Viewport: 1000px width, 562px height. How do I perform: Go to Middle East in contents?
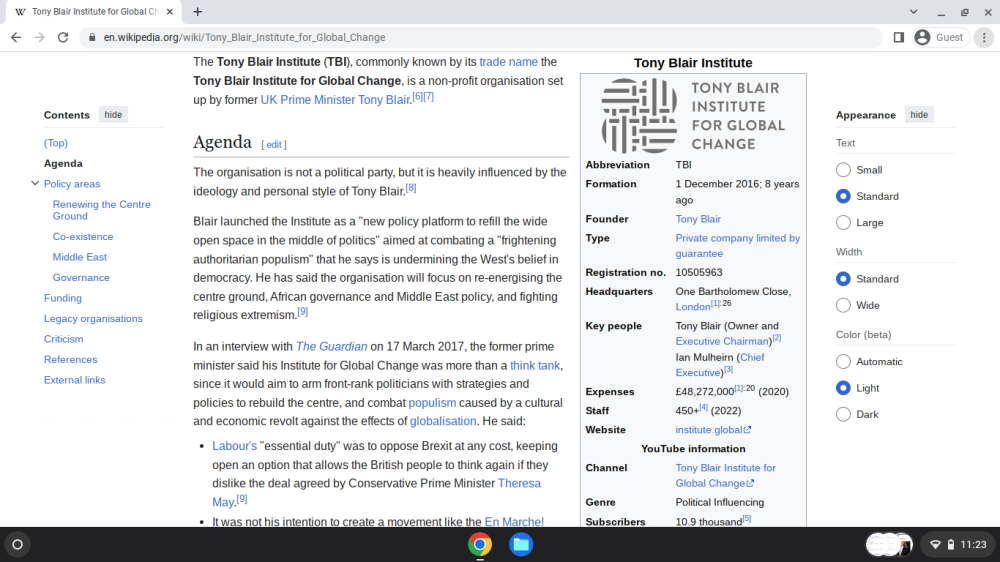pyautogui.click(x=80, y=257)
